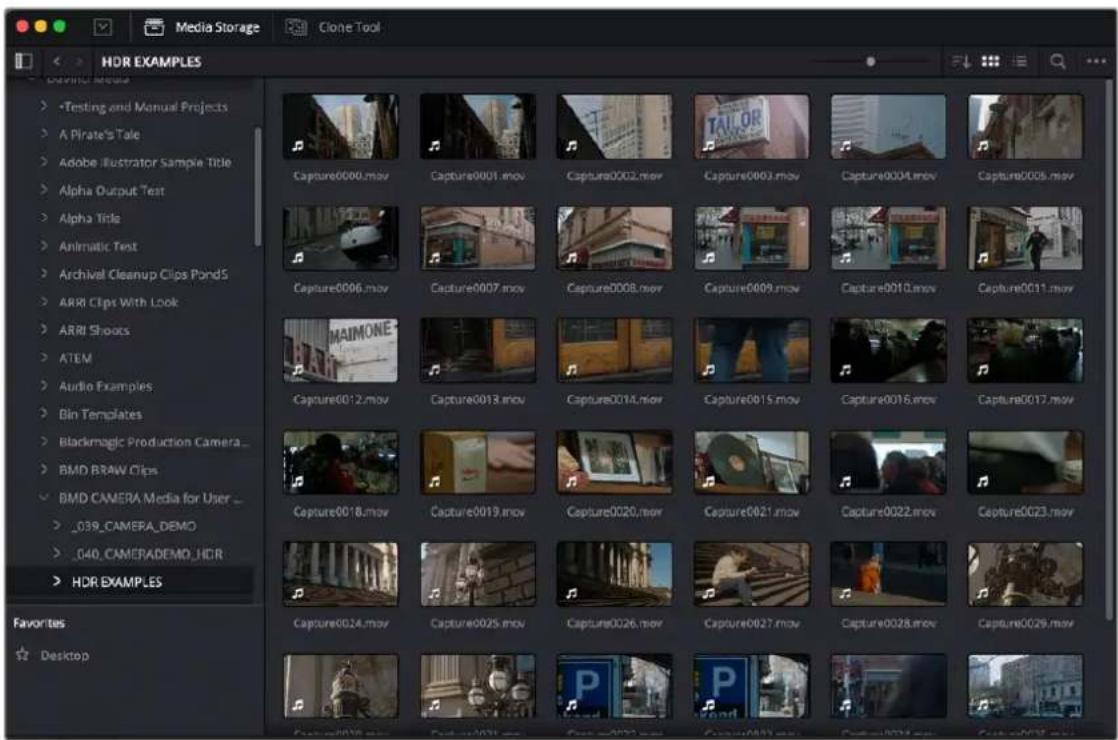Click audio note icon on Capture0018.mov
Viewport: 1118px width, 740px height.
point(297,482)
